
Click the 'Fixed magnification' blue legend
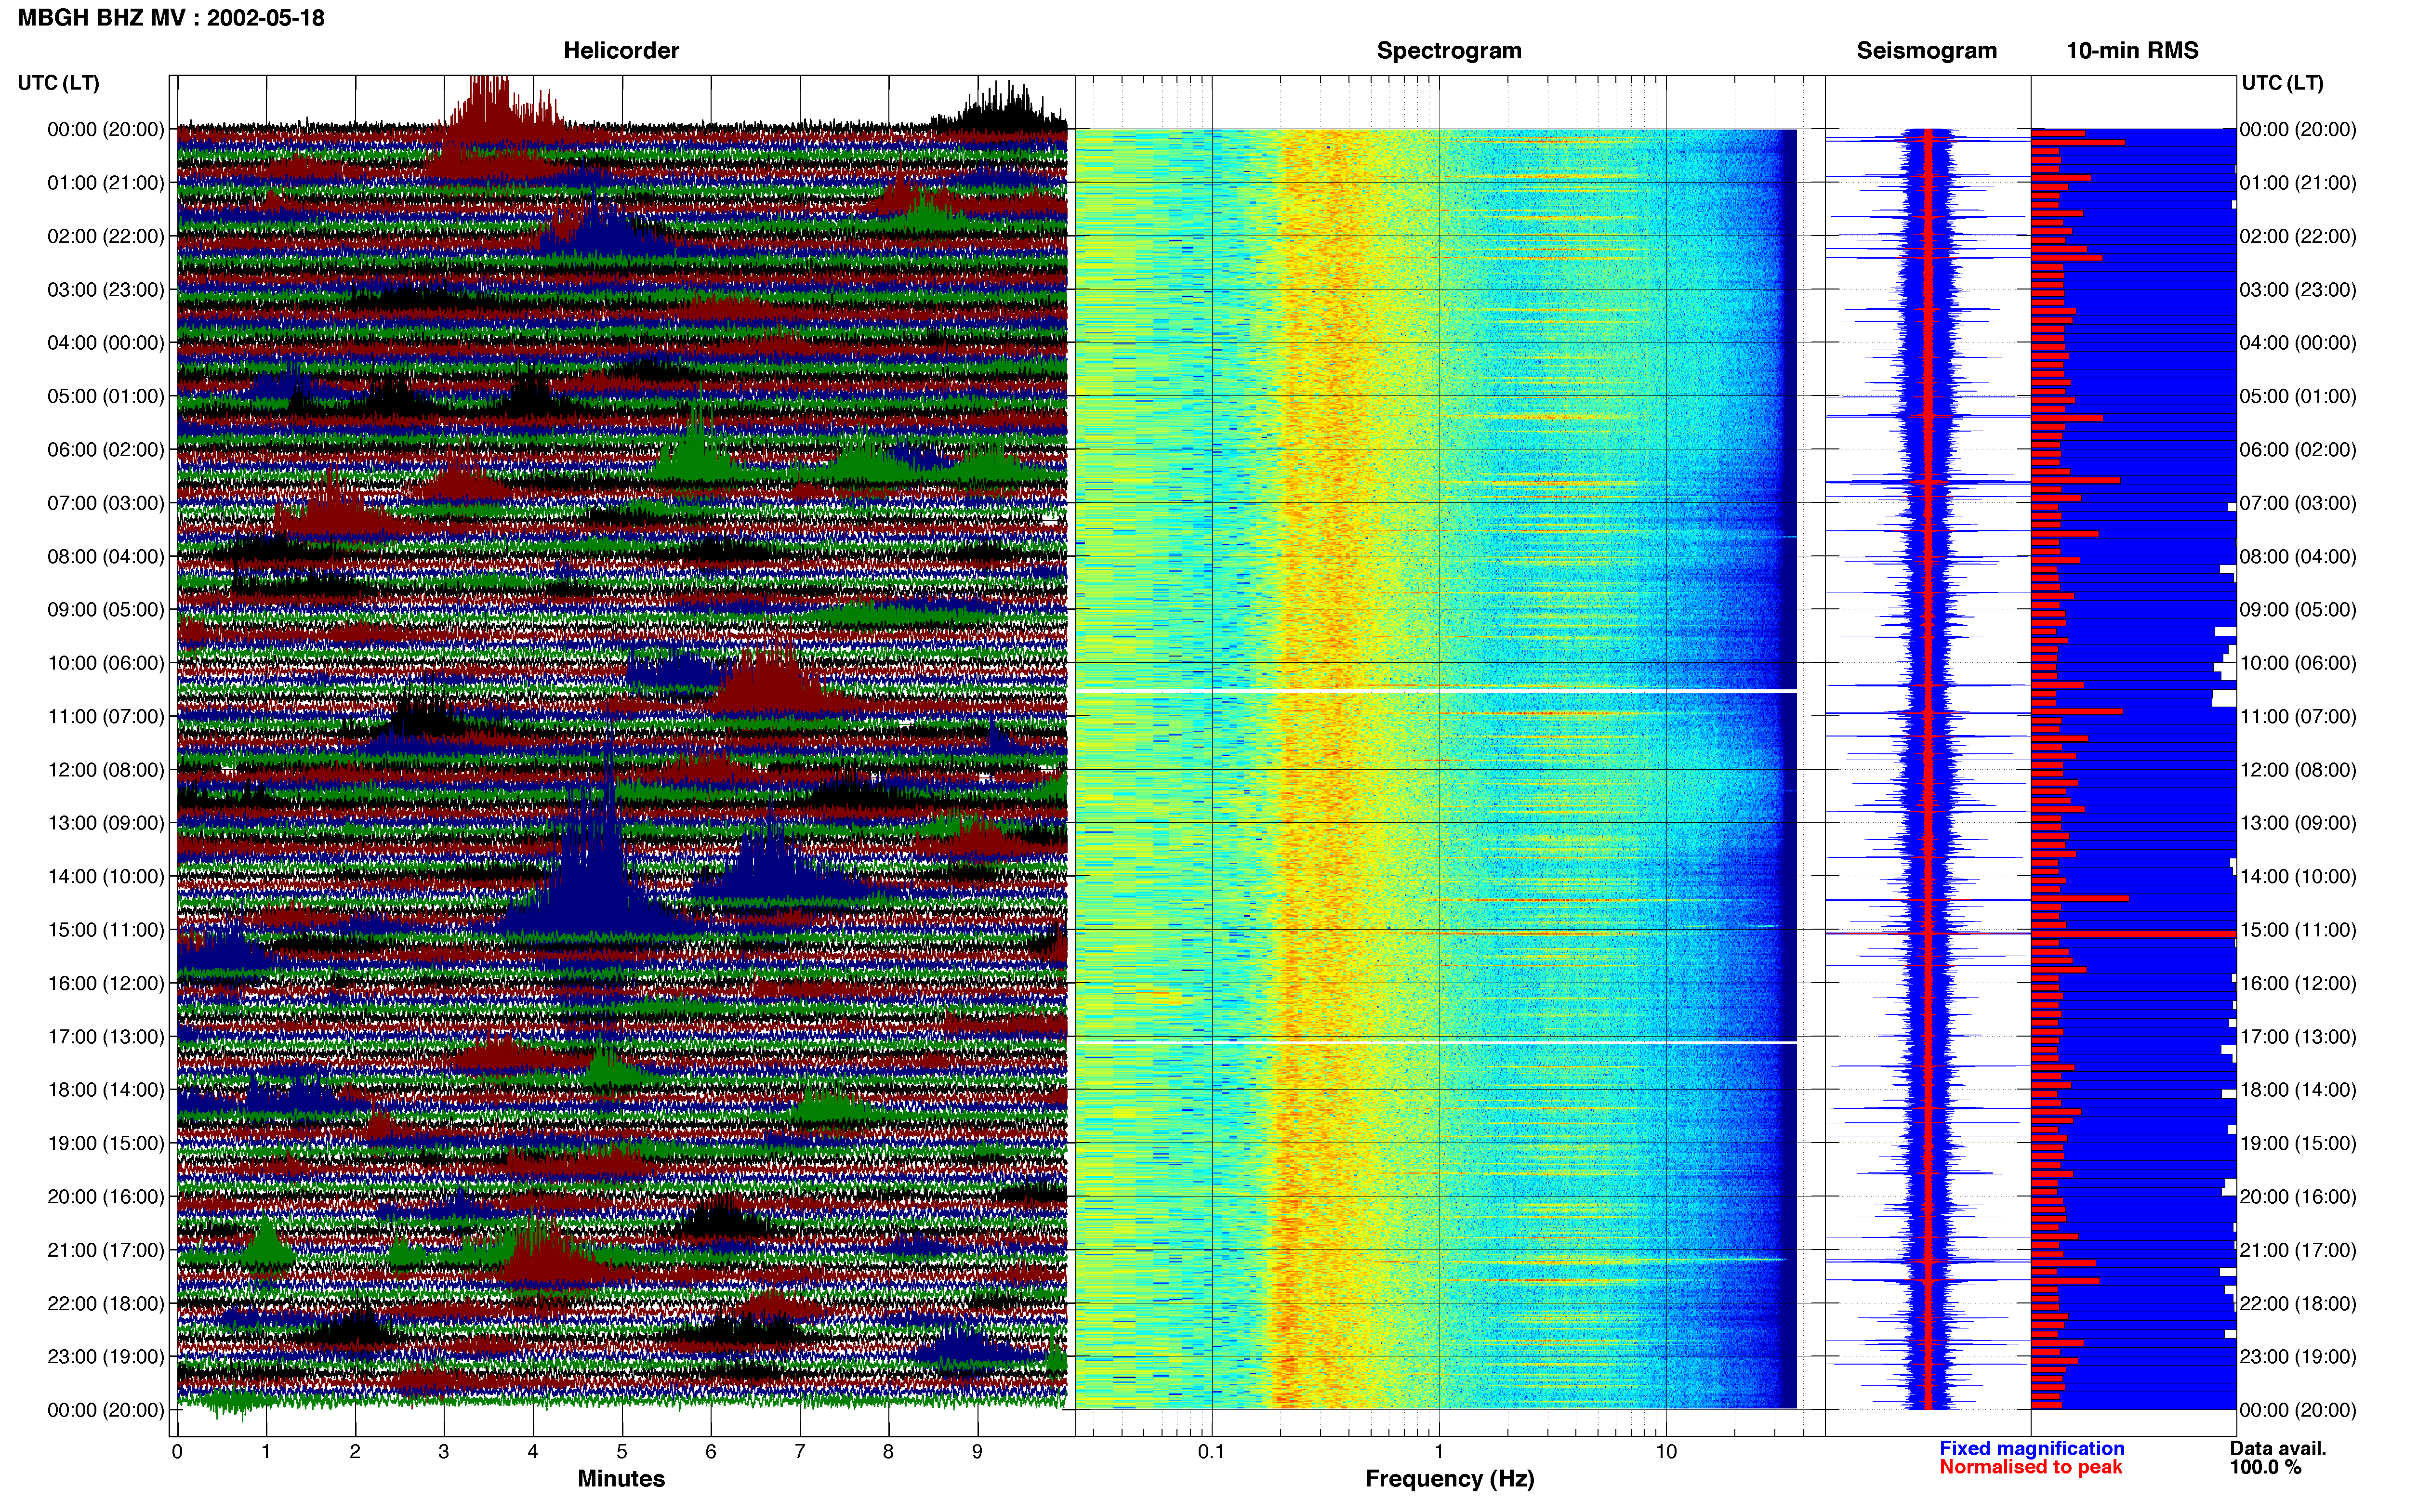(x=2031, y=1448)
